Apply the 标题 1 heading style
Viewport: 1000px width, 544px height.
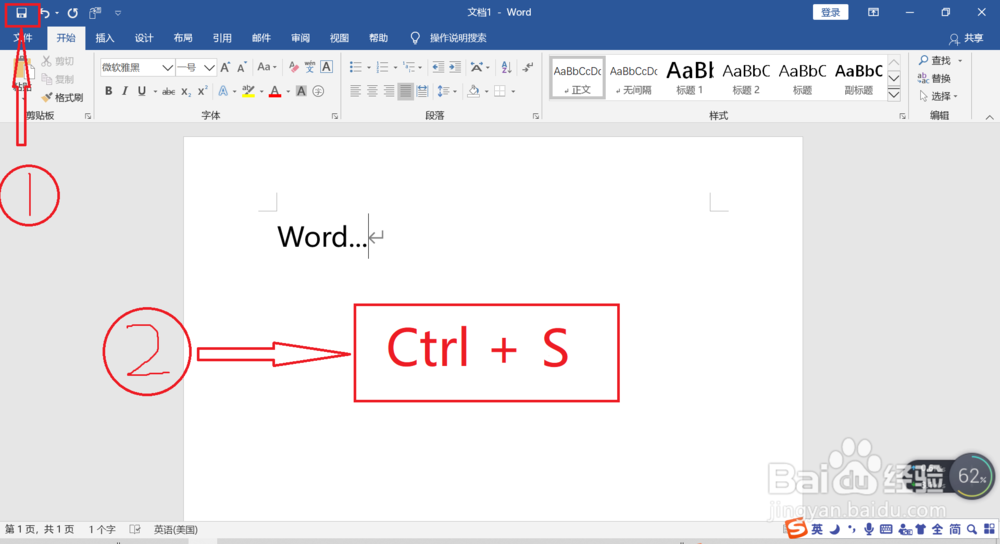point(689,78)
